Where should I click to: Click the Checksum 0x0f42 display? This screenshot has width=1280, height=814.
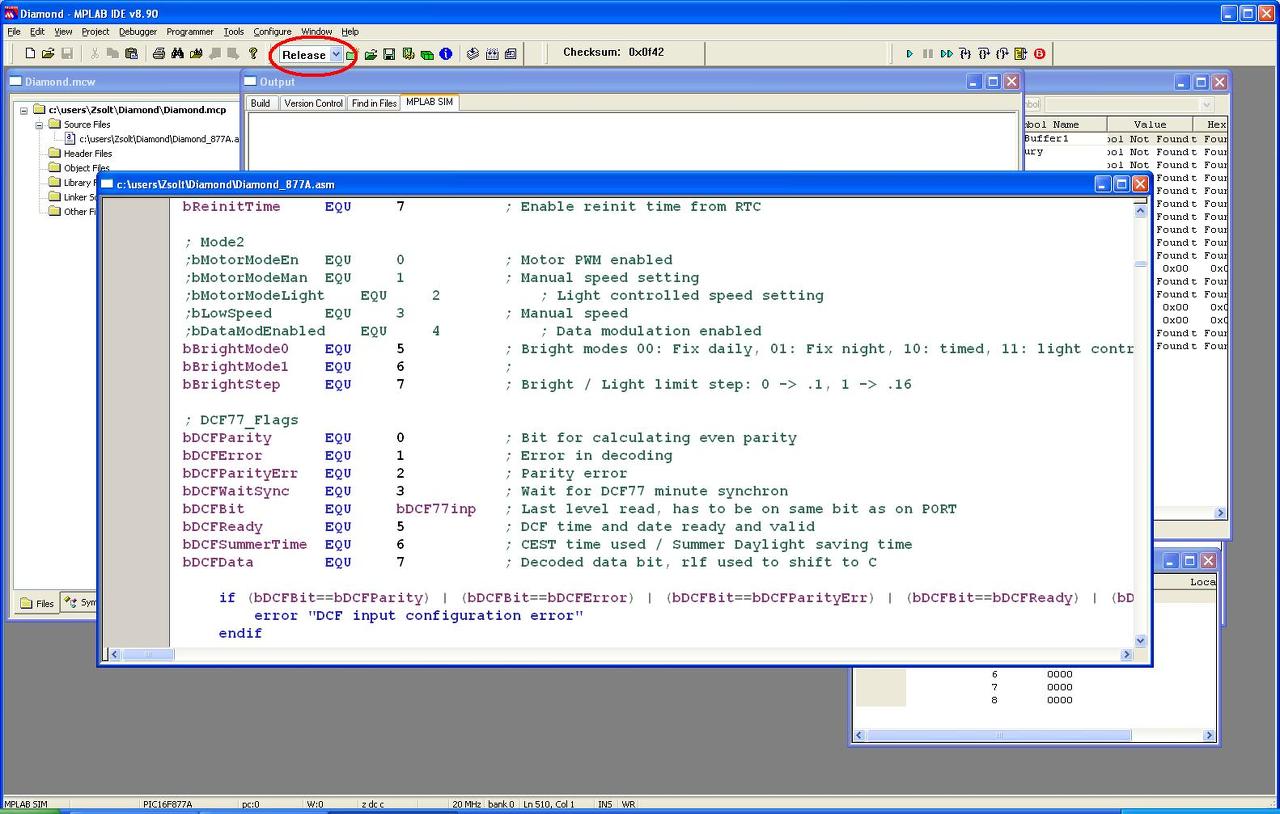click(x=613, y=52)
